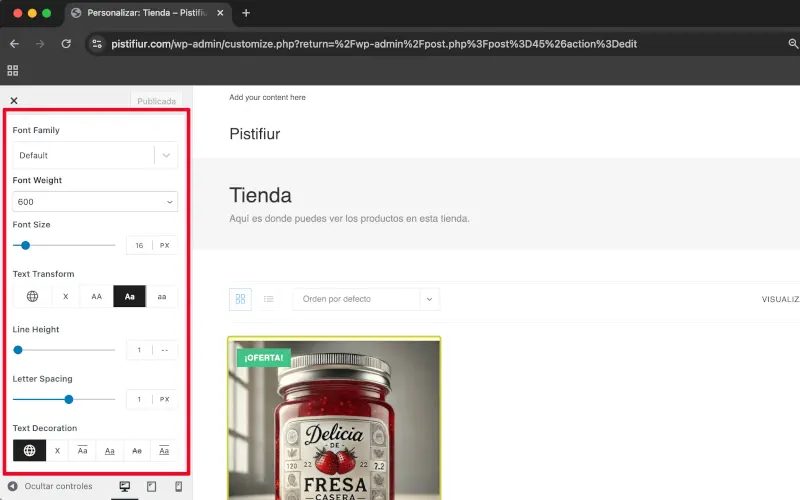This screenshot has height=500, width=800.
Task: Click the Tienda page heading
Action: point(260,195)
